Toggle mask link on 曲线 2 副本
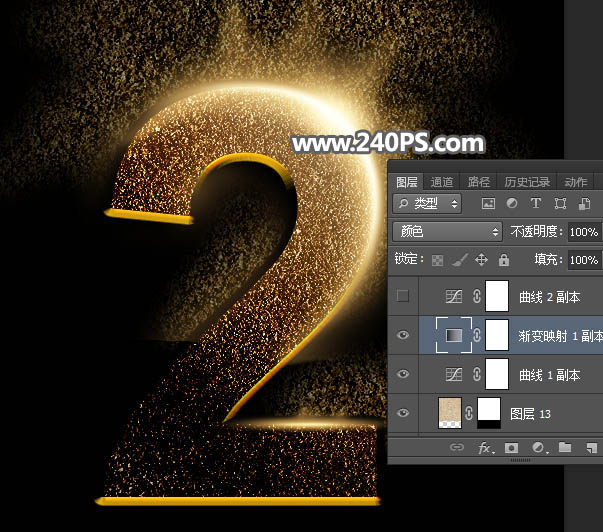Screen dimensions: 603x532 tap(476, 296)
